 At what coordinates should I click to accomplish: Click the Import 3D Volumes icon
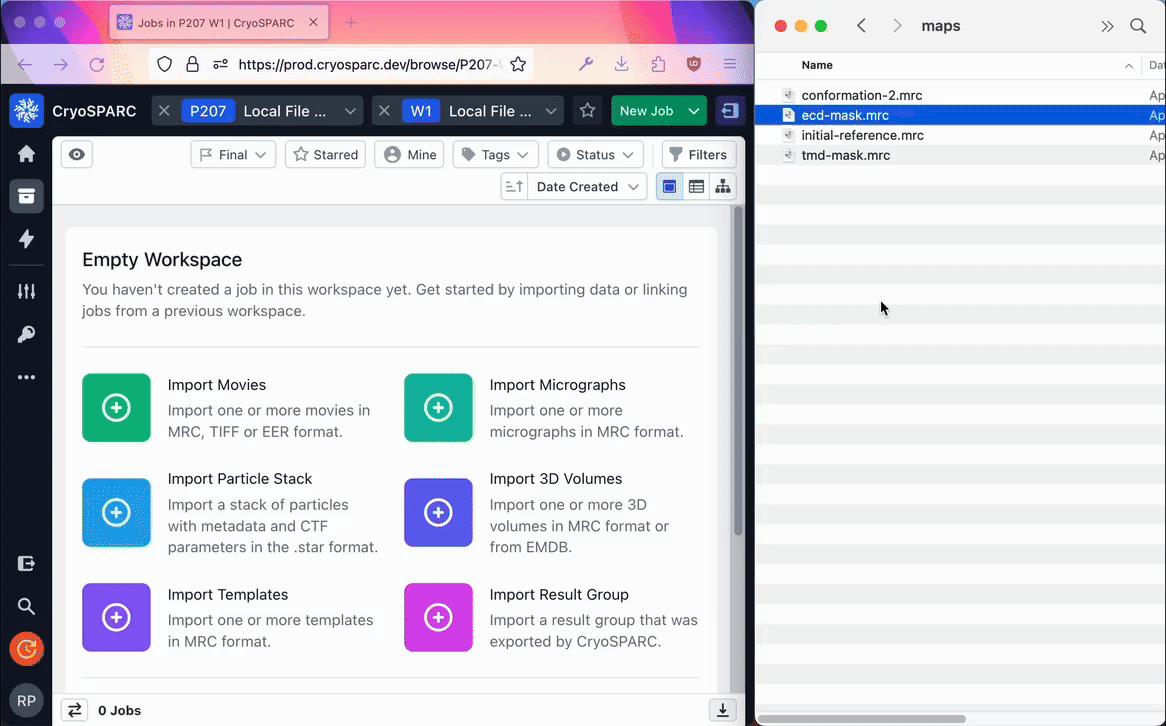point(438,513)
